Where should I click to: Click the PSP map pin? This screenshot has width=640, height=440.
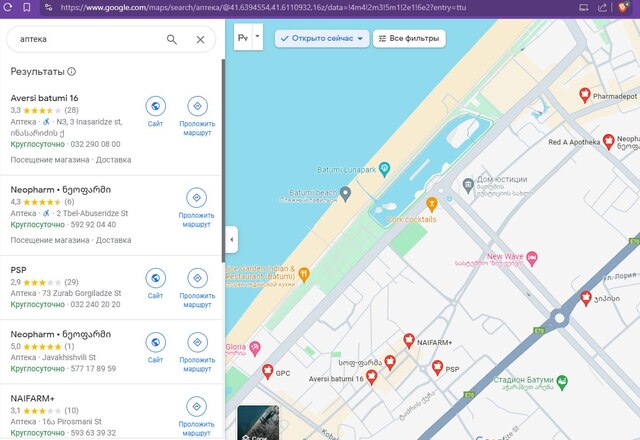tap(437, 367)
